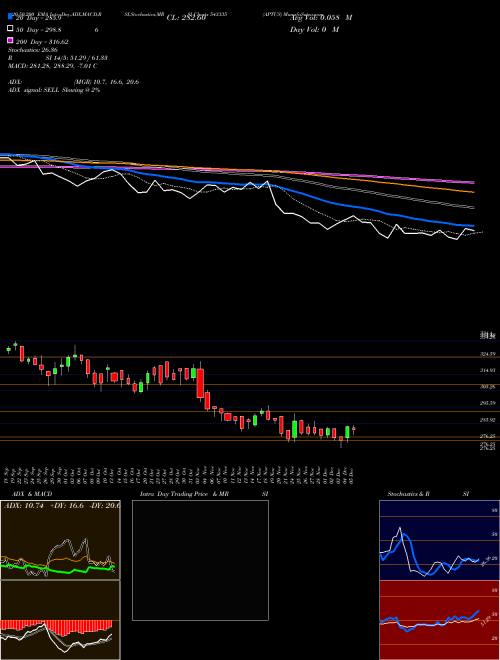The width and height of the screenshot is (500, 660).
Task: Click the 'Stochastics & R SI' panel title
Action: pyautogui.click(x=428, y=494)
